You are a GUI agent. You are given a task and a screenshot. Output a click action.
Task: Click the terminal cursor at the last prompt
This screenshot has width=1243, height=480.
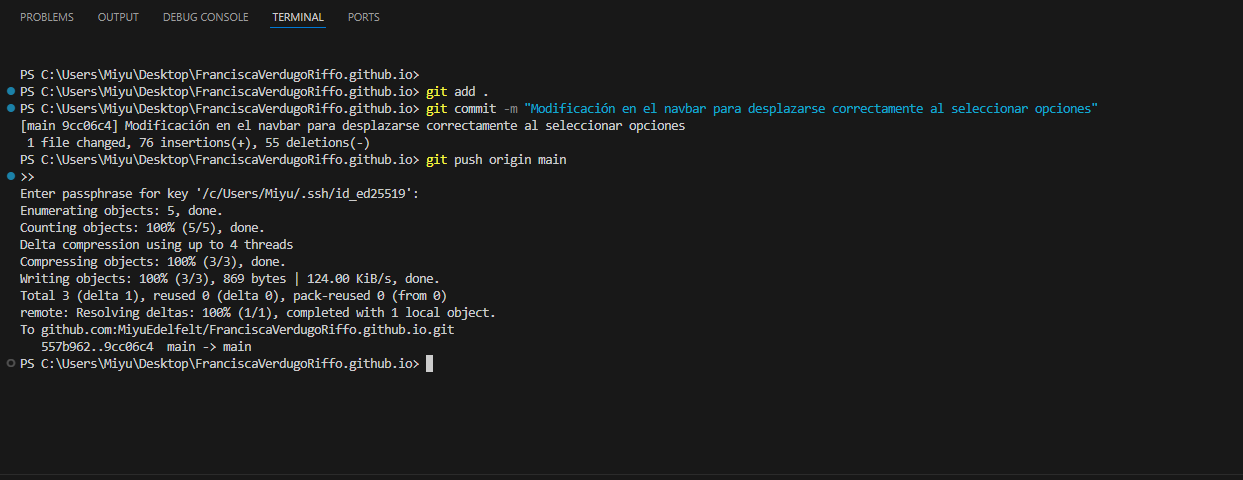click(x=429, y=364)
